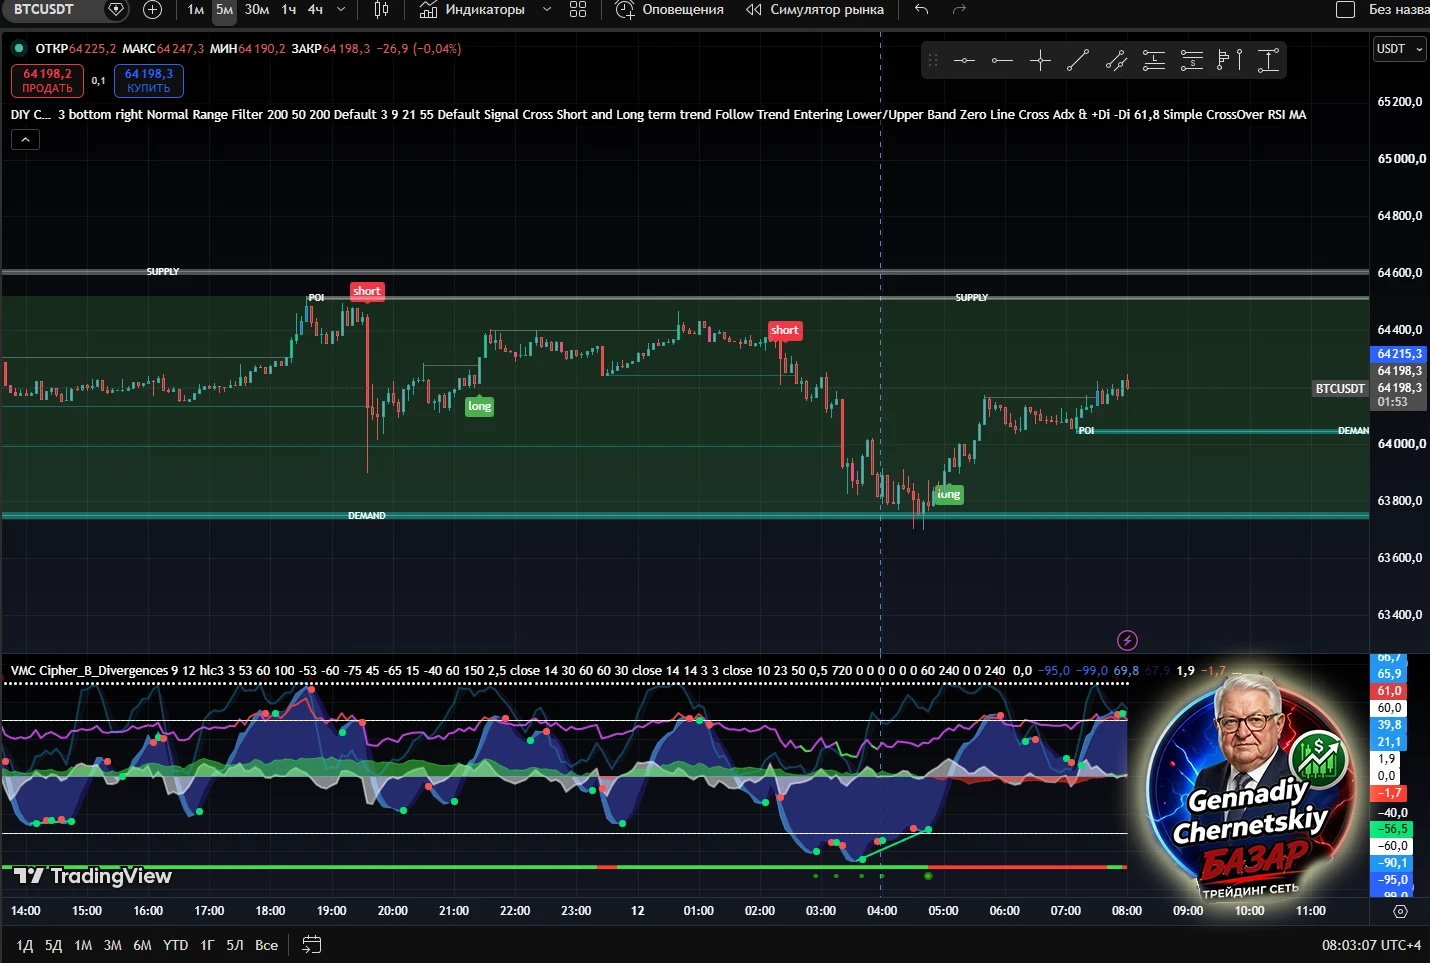Screen dimensions: 1430x963
Task: Click the undo arrow in the top toolbar
Action: pos(921,10)
